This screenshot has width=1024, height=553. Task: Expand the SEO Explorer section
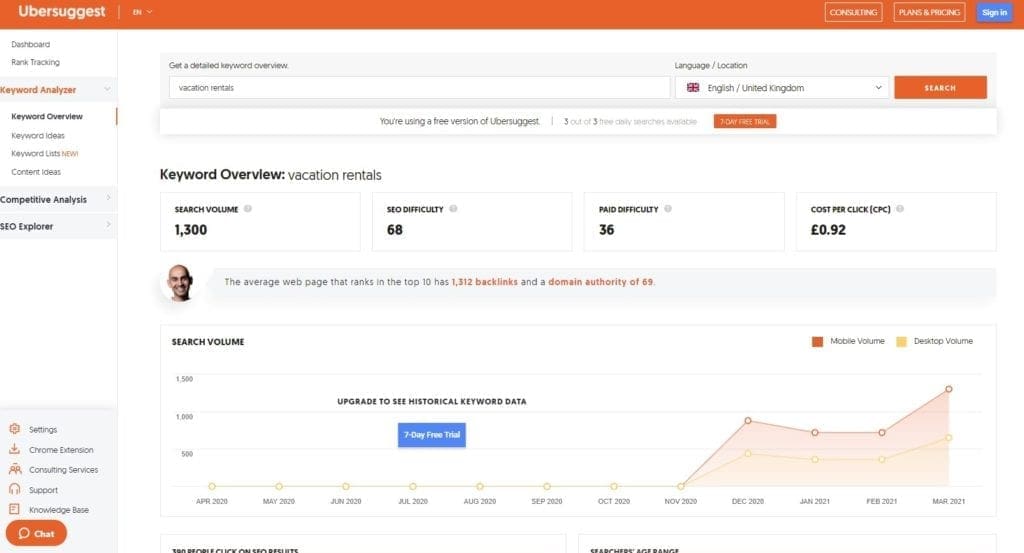[57, 226]
